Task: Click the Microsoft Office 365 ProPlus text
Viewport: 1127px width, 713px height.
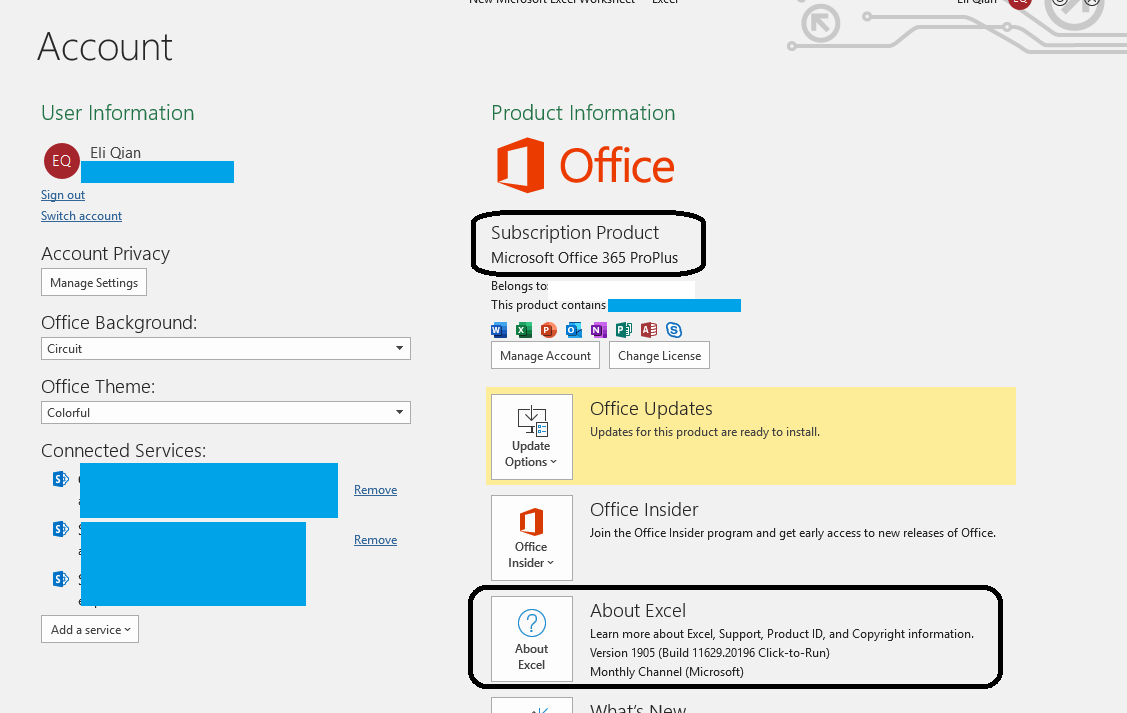Action: (x=584, y=258)
